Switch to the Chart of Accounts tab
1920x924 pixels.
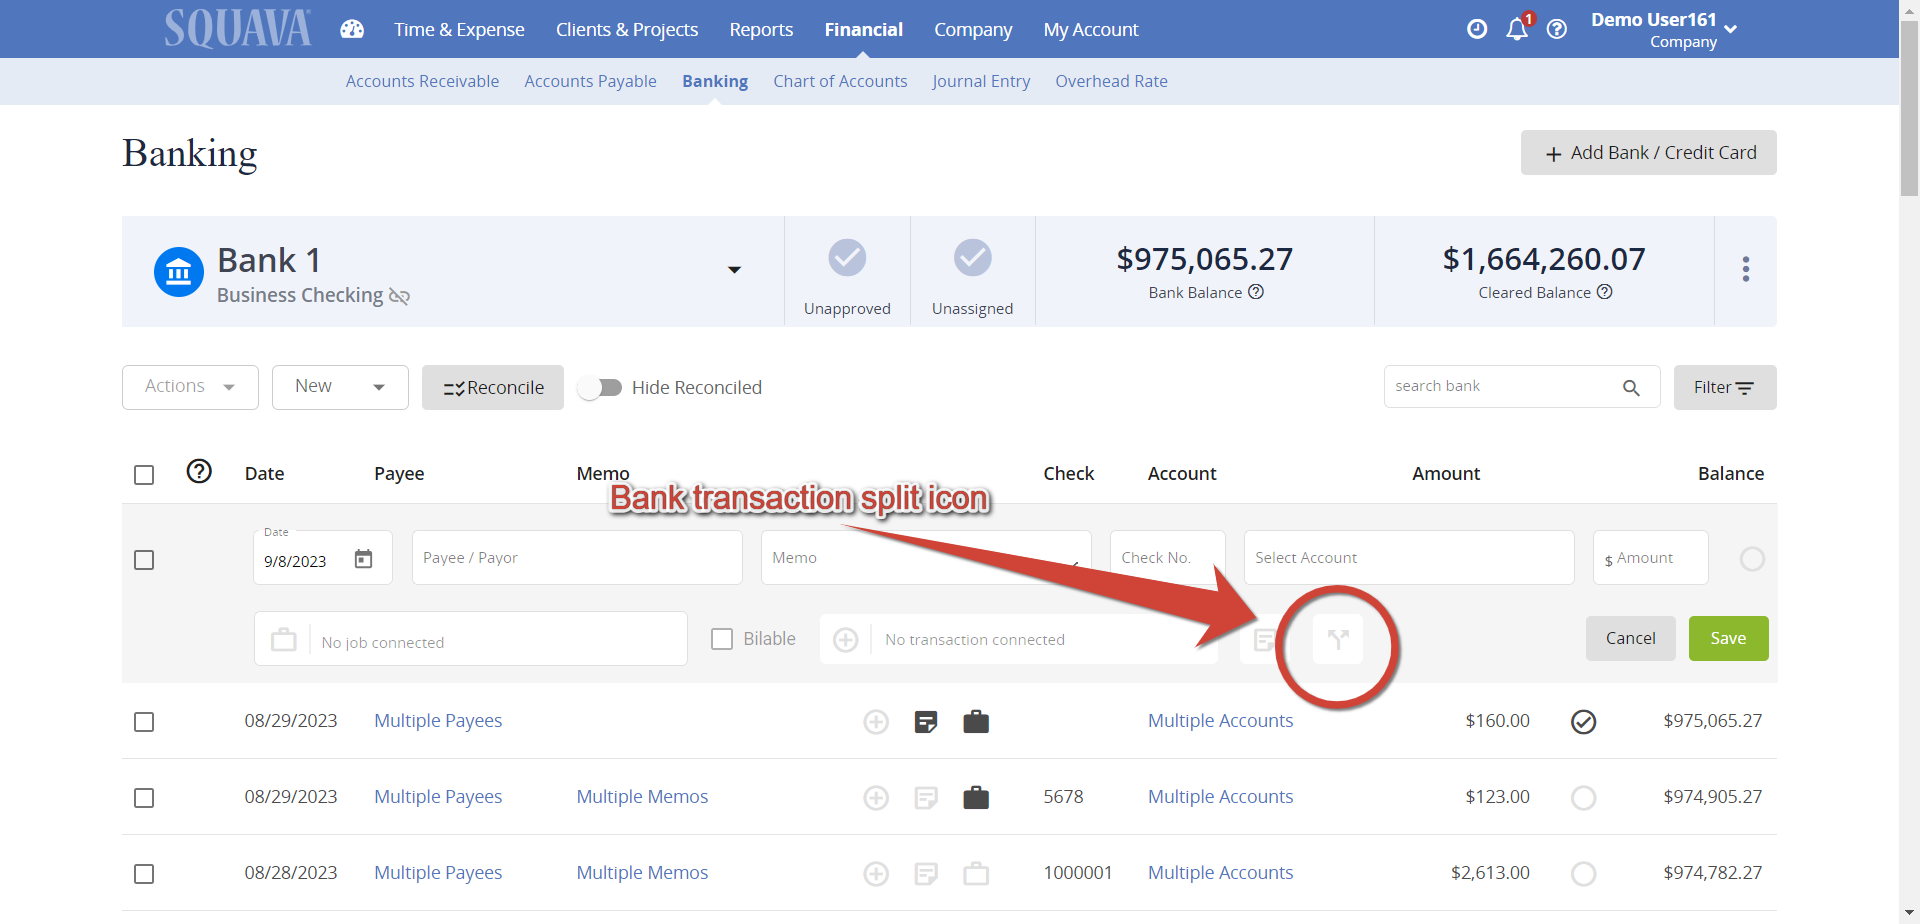click(x=840, y=81)
